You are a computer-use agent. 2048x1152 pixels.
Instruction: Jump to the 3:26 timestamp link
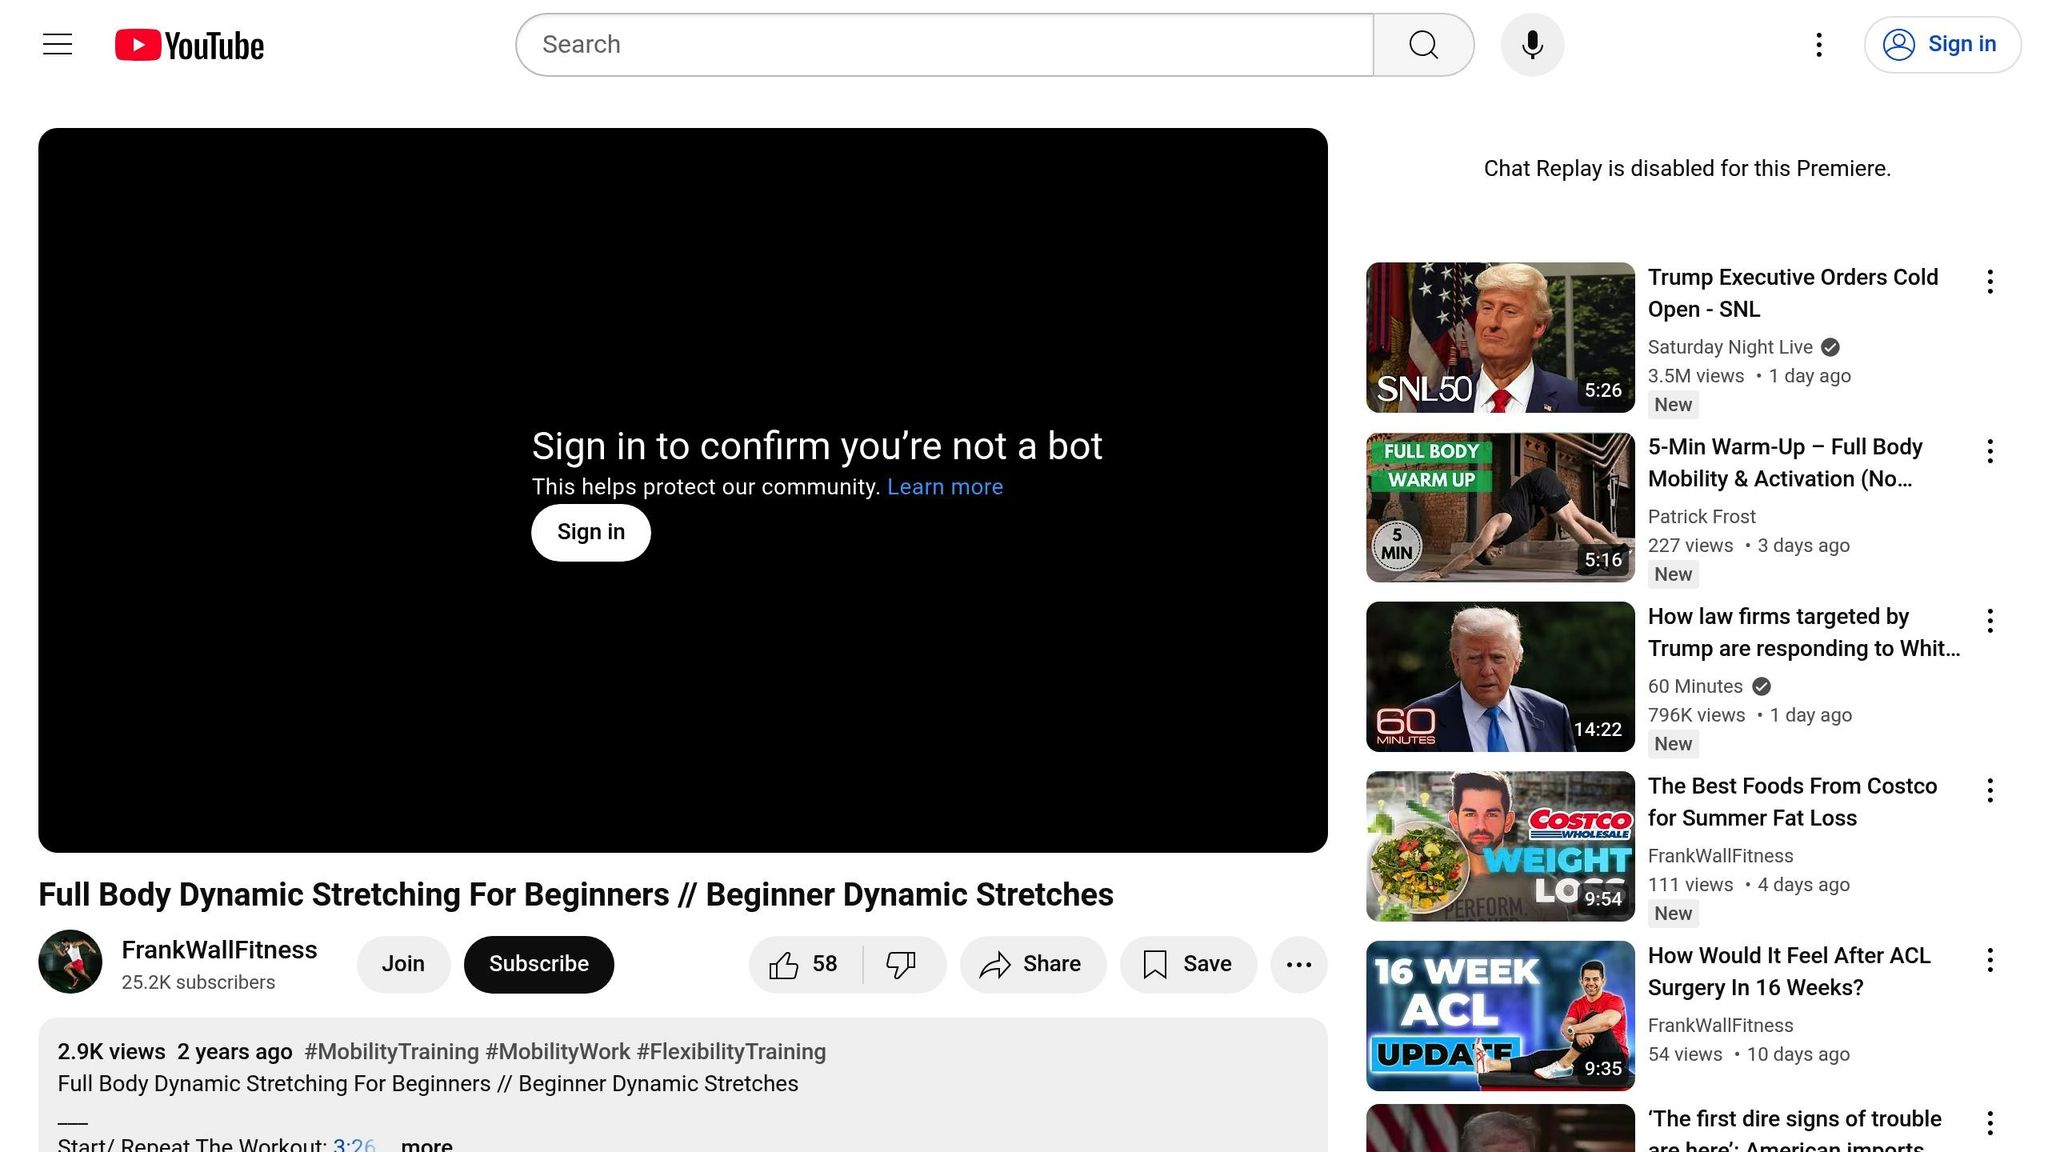354,1144
